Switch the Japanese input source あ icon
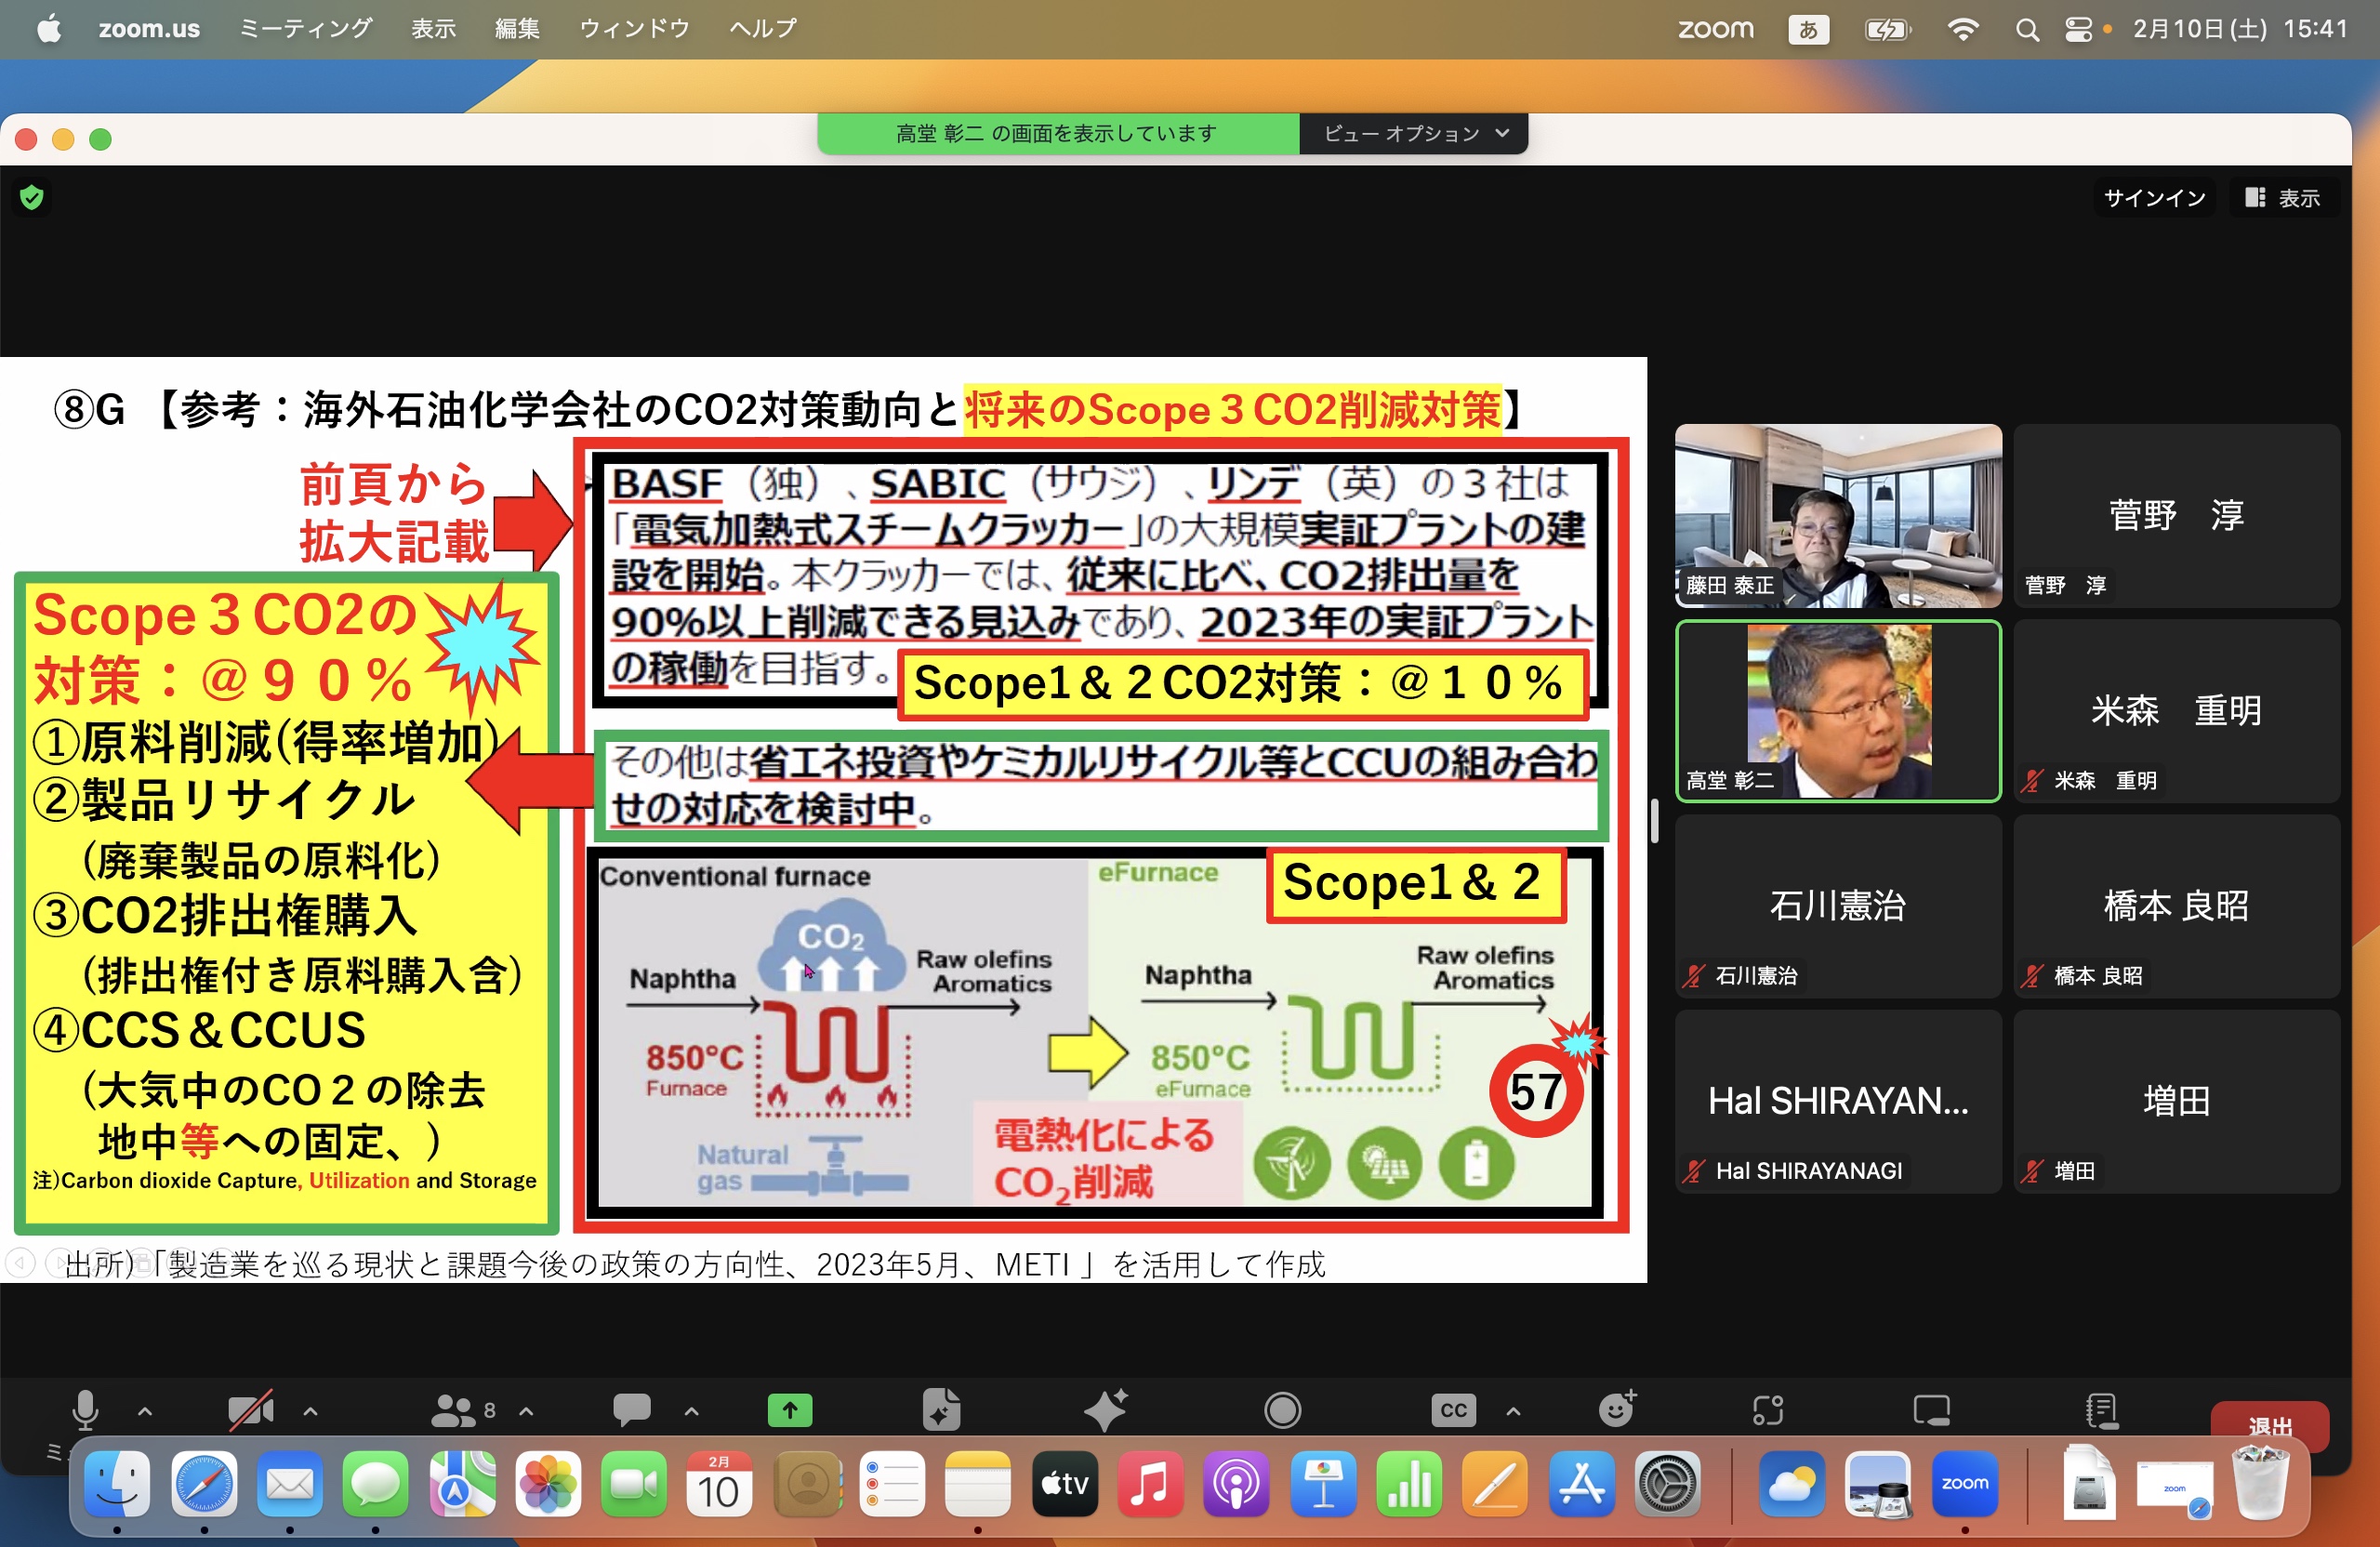2380x1547 pixels. click(1808, 29)
